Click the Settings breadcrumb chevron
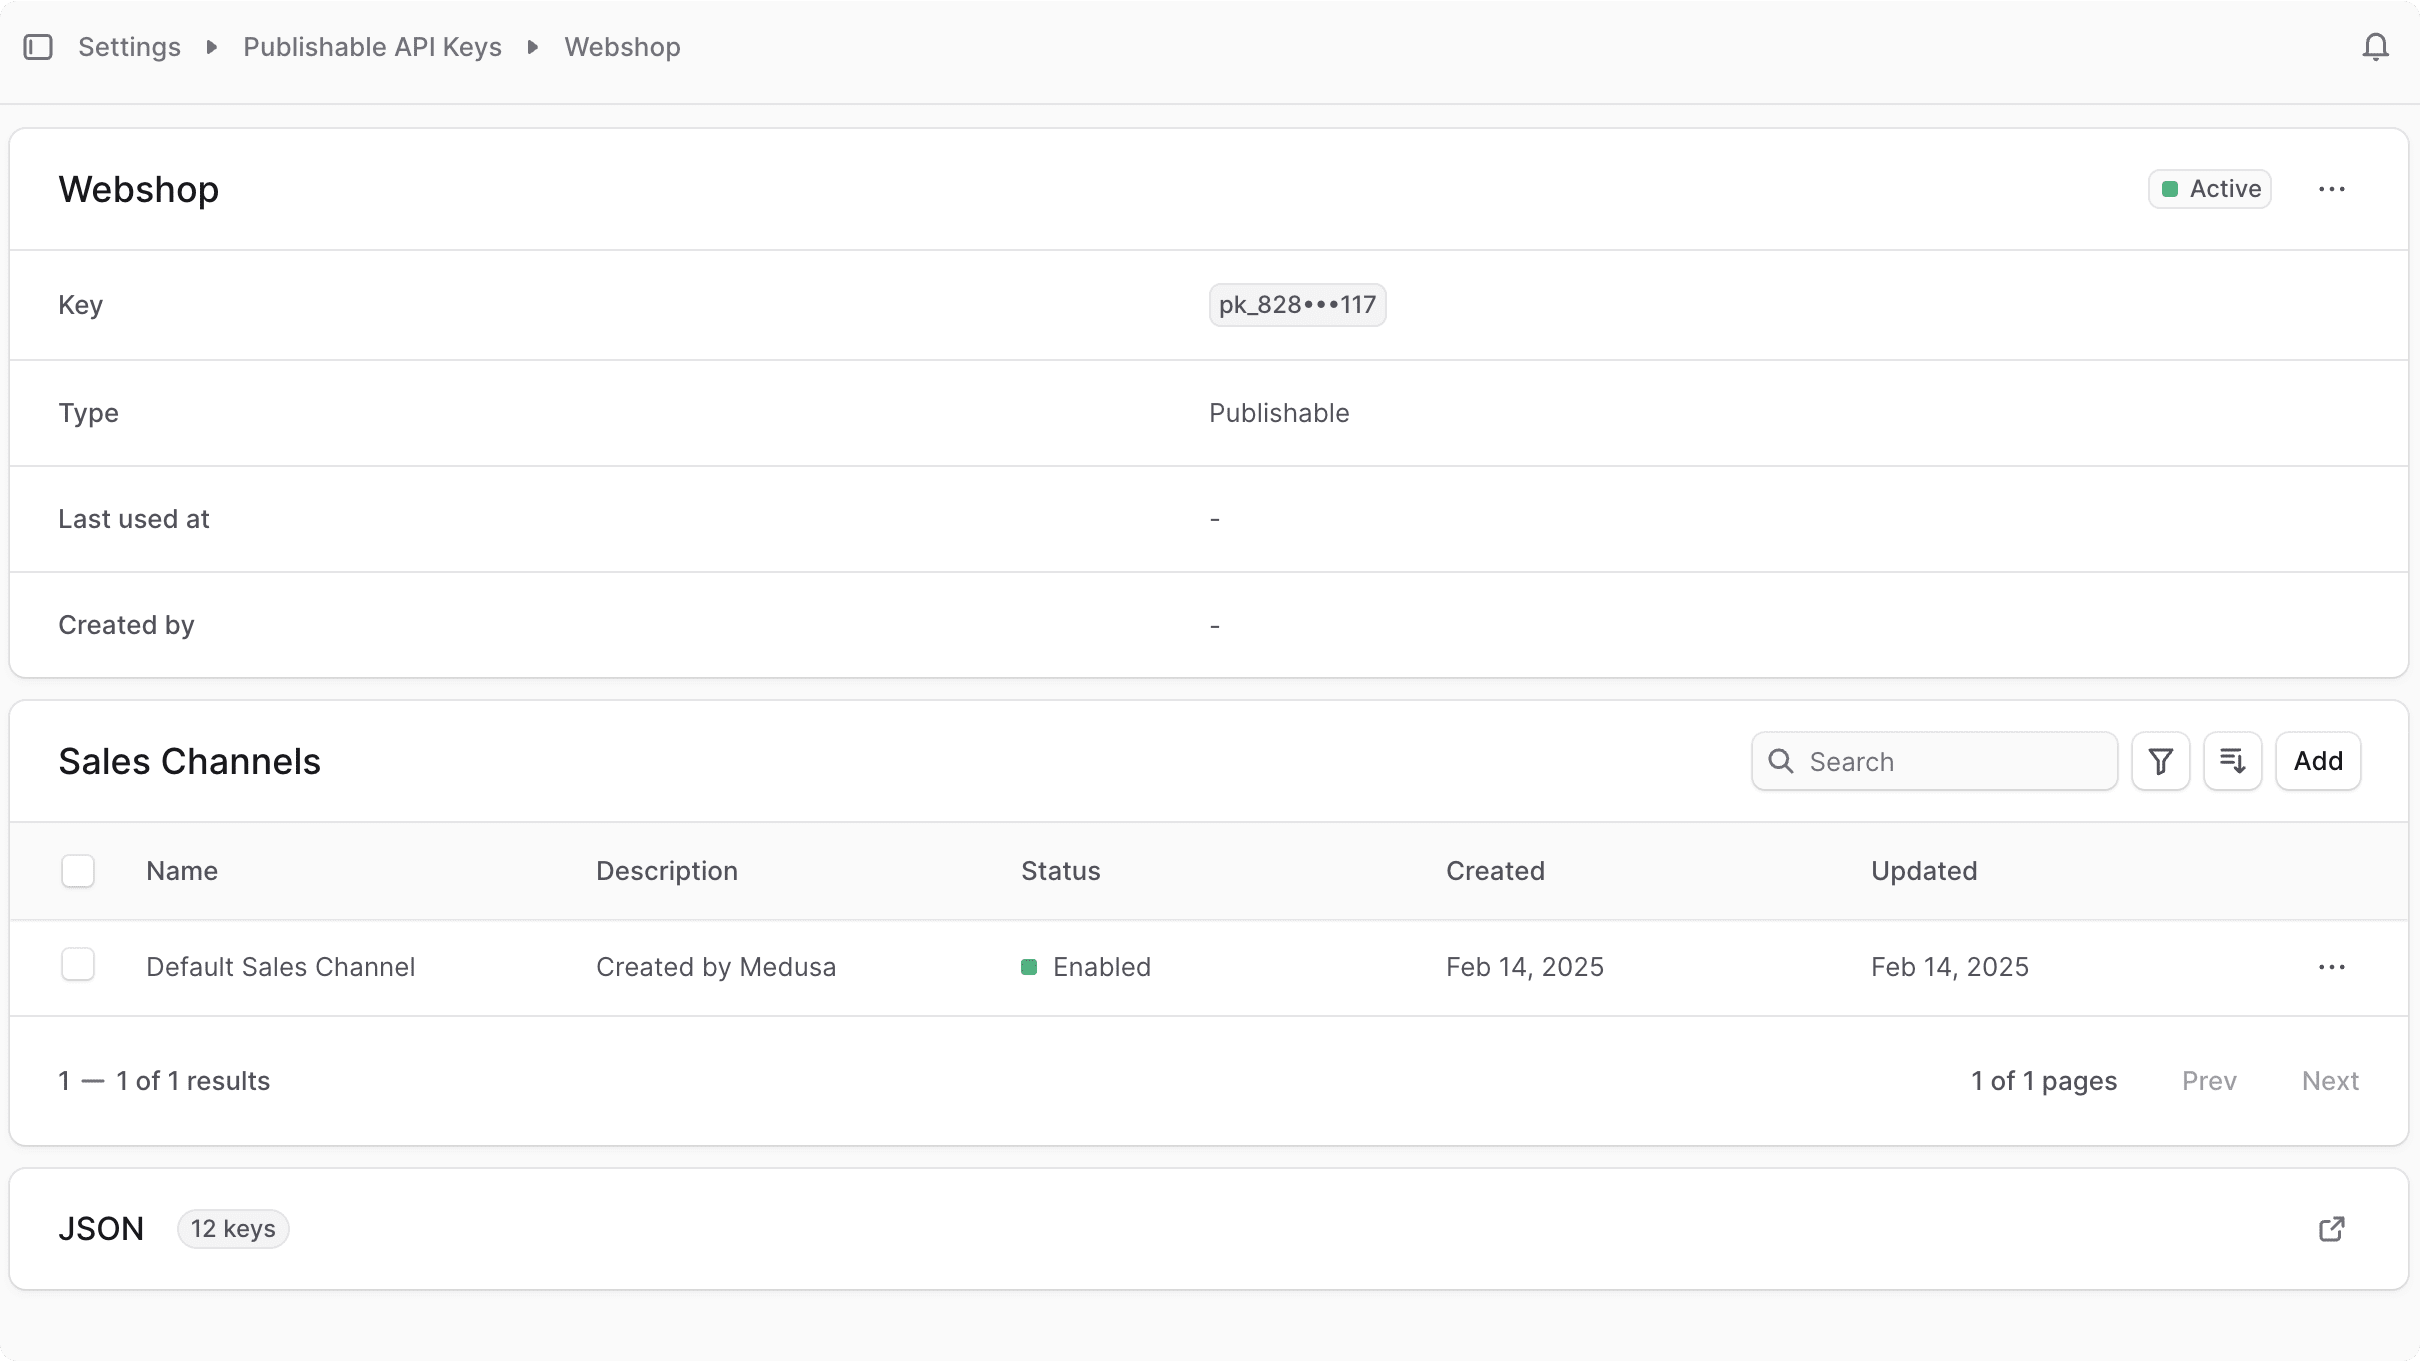 (x=210, y=46)
